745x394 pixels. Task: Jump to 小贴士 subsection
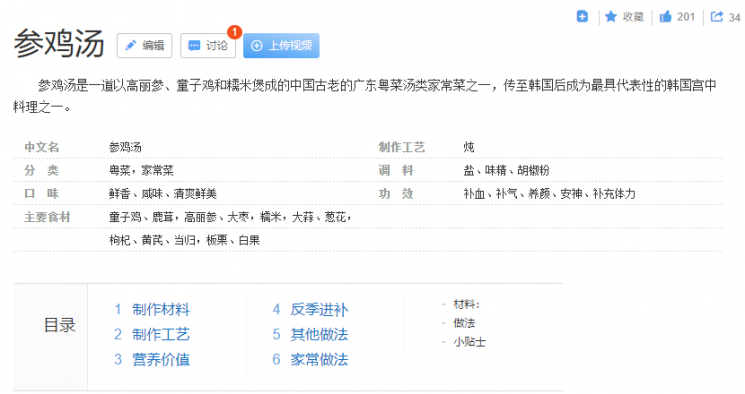469,342
